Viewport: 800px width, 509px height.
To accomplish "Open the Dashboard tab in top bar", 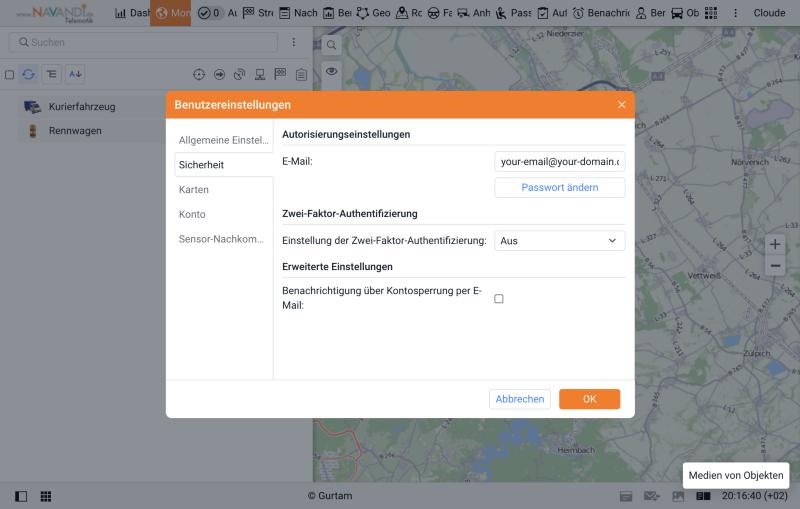I will coord(132,13).
